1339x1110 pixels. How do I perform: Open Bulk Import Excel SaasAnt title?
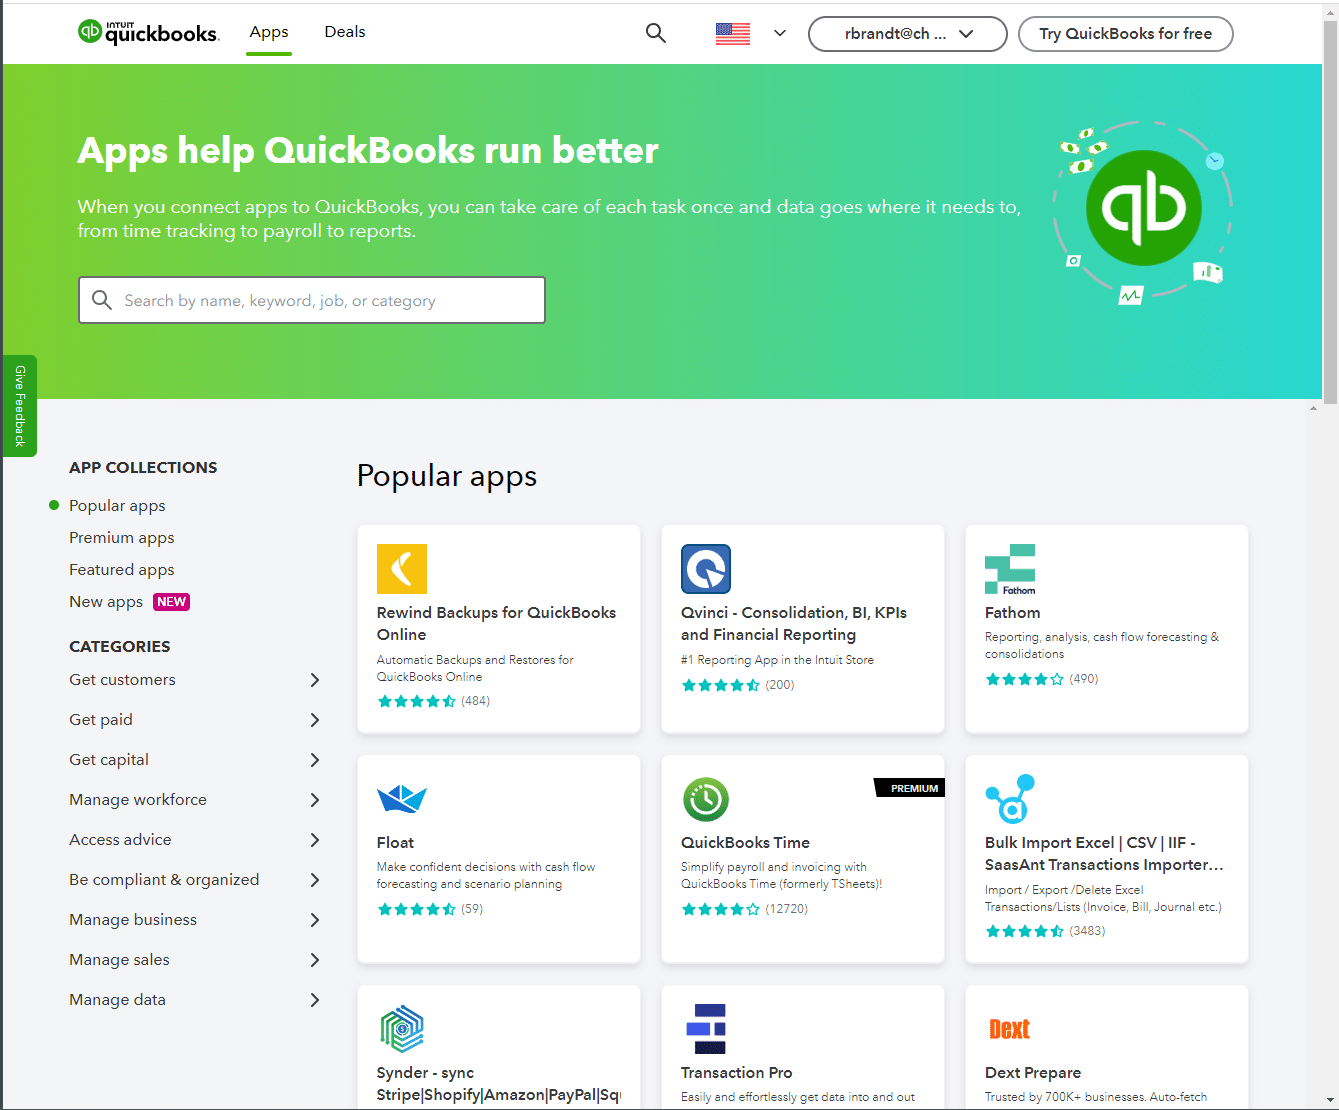1104,853
